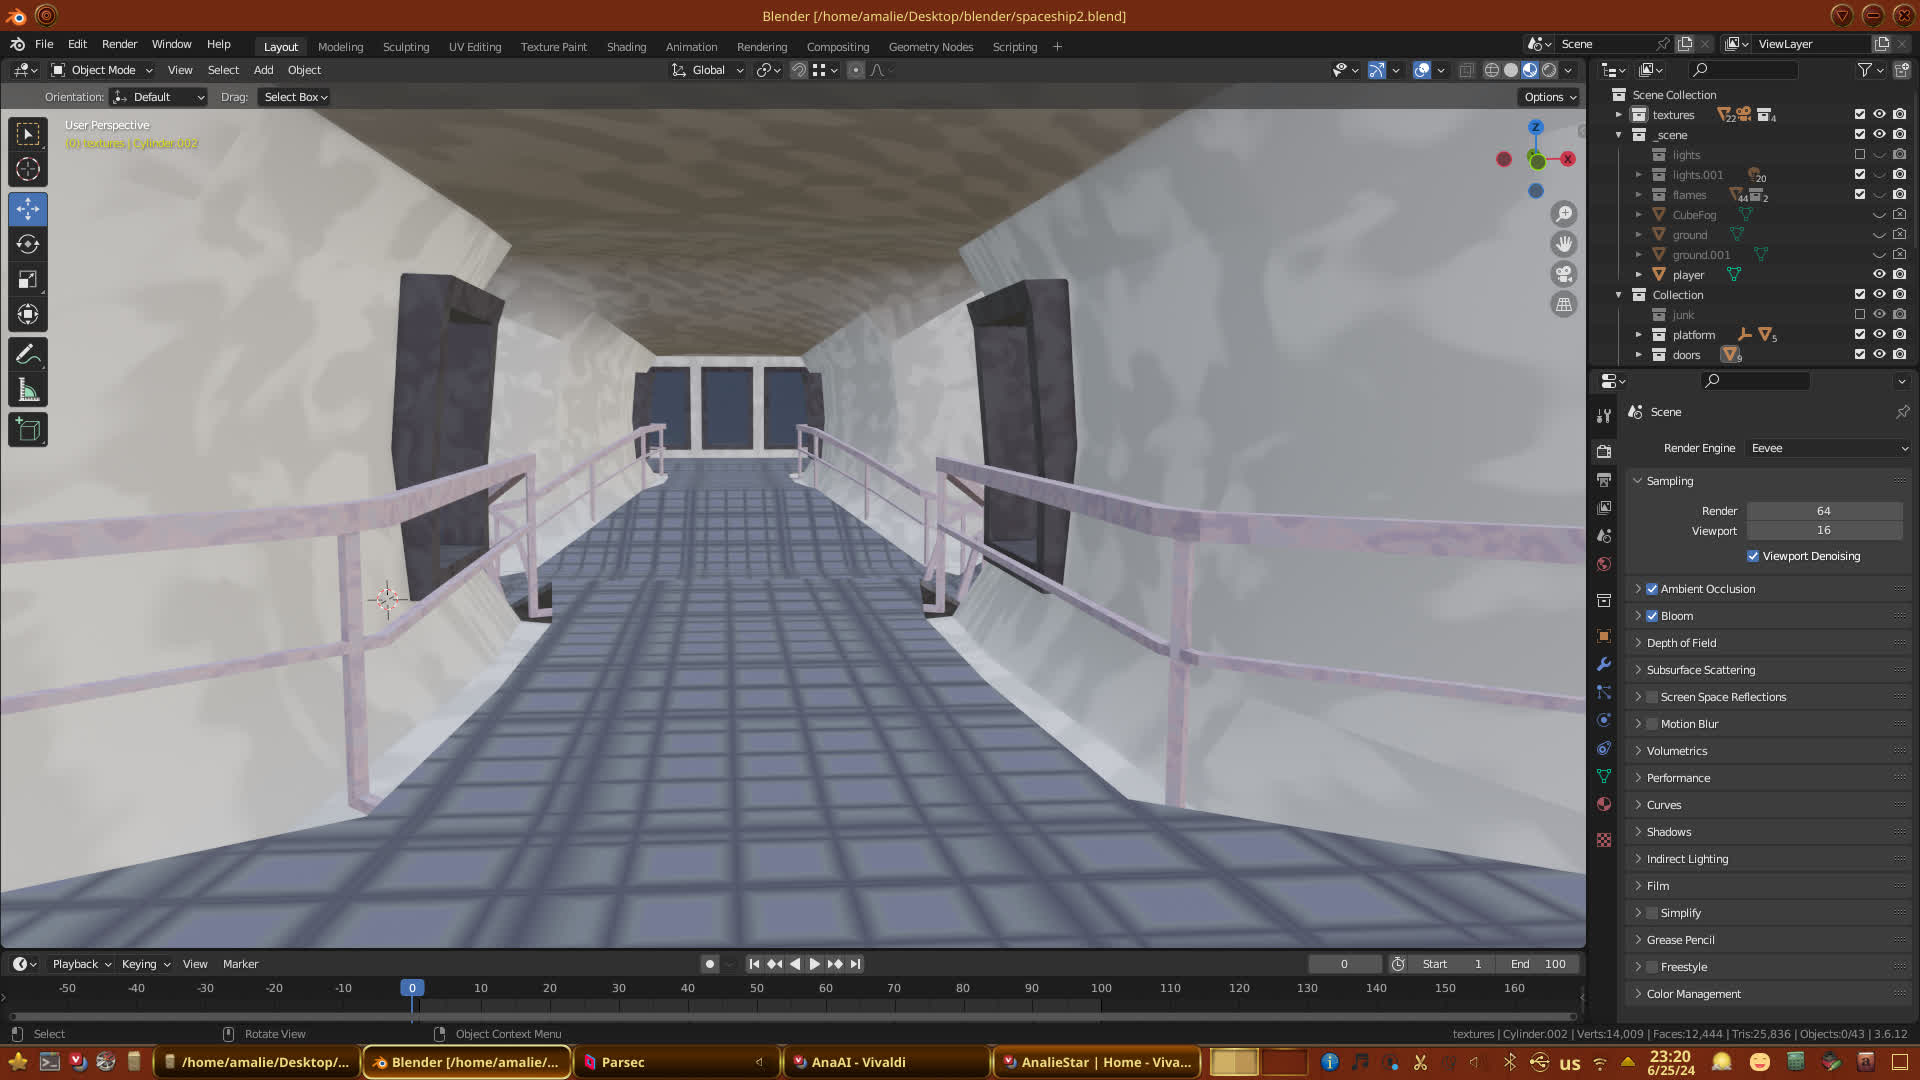The image size is (1920, 1080).
Task: Hide the player object with eye icon
Action: 1879,275
